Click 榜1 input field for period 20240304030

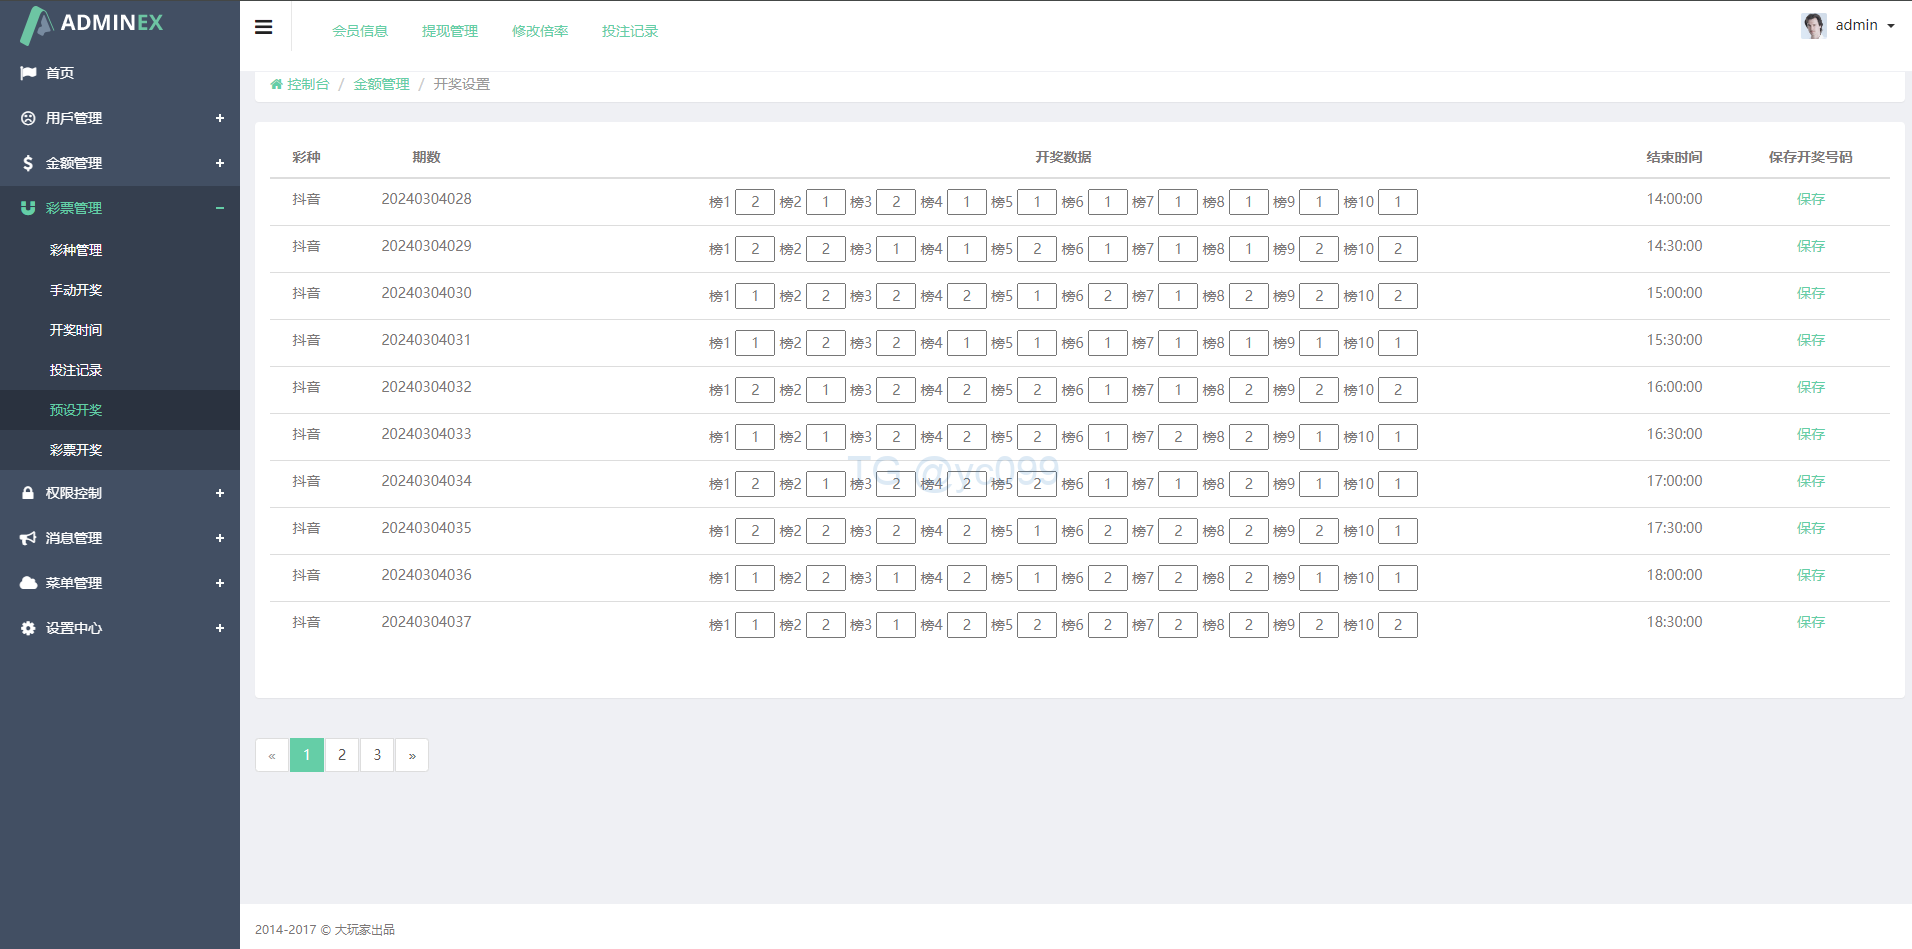pos(755,296)
